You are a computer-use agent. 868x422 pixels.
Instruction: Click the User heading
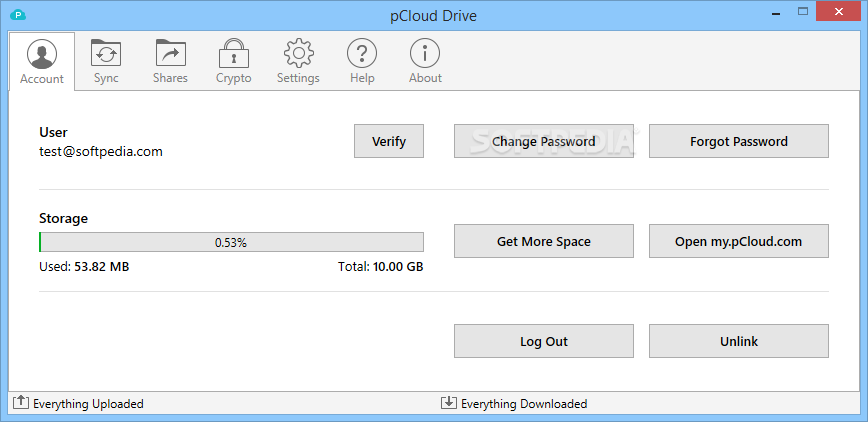click(53, 132)
